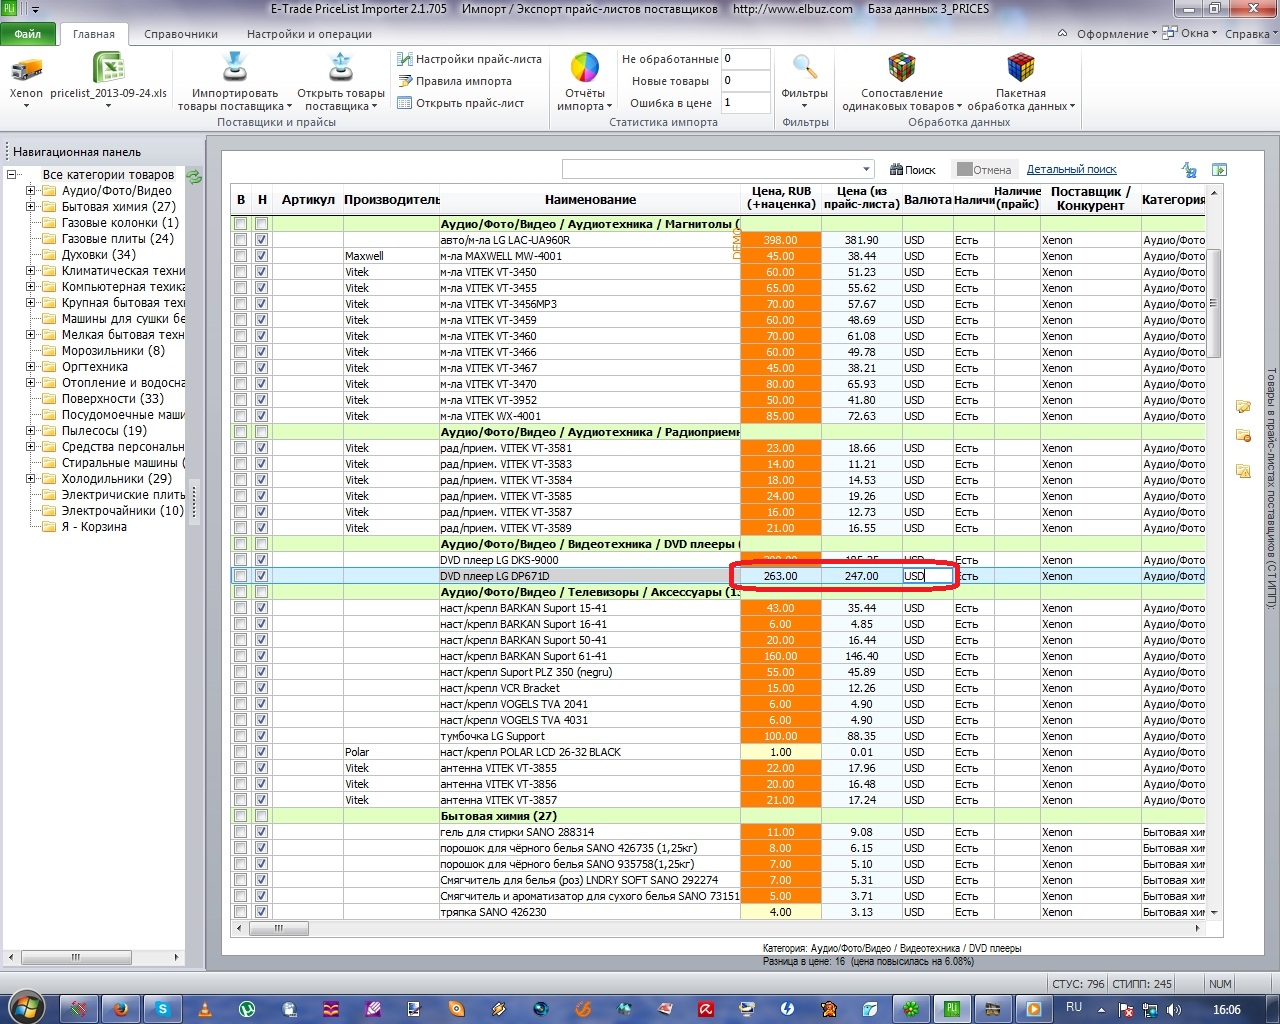1280x1024 pixels.
Task: Toggle Н checkbox for м-ла VITEK VT-3450
Action: coord(261,272)
